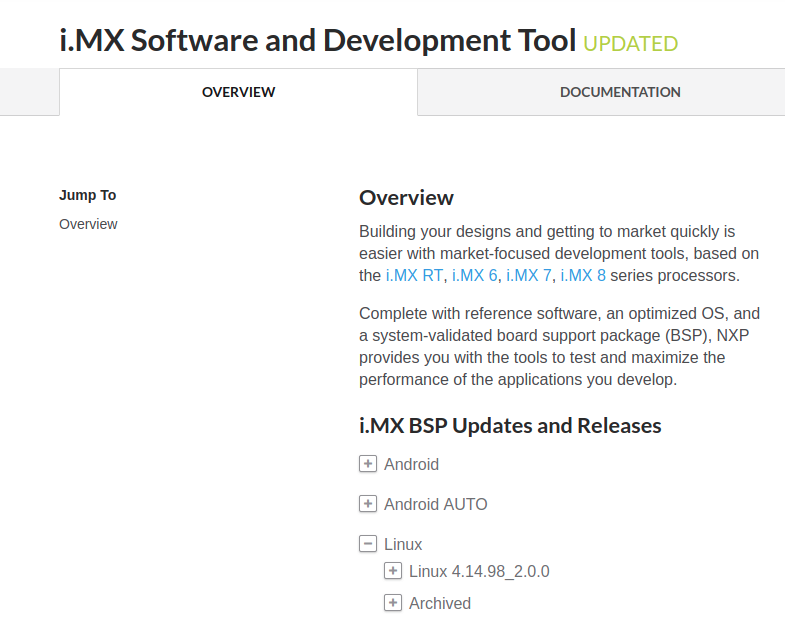This screenshot has height=626, width=785.
Task: Click the Overview section heading
Action: coord(406,197)
